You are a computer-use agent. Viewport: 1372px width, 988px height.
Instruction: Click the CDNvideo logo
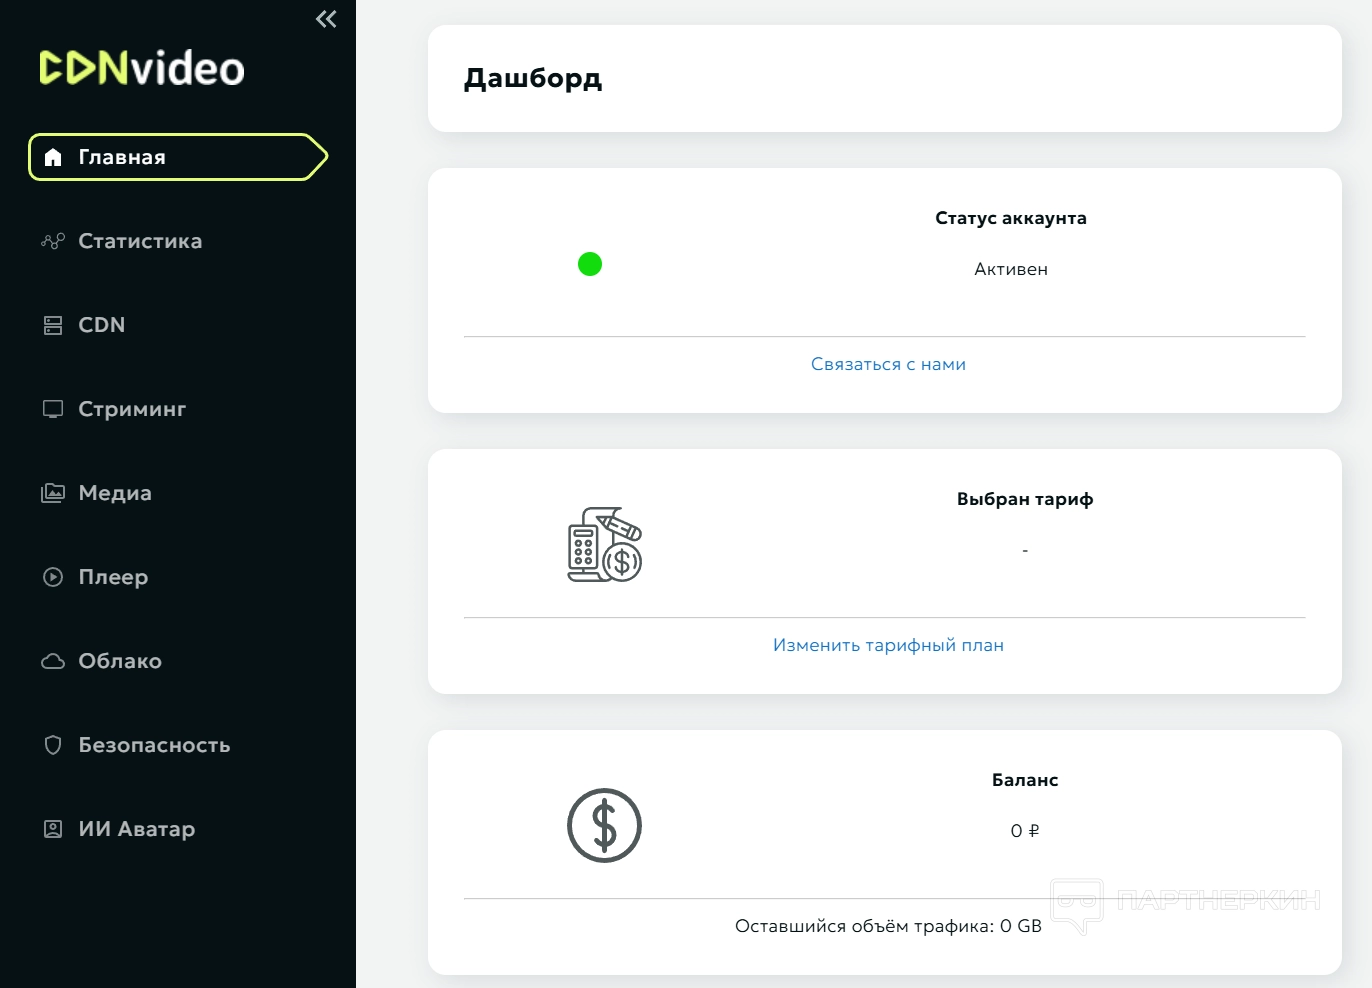[142, 68]
